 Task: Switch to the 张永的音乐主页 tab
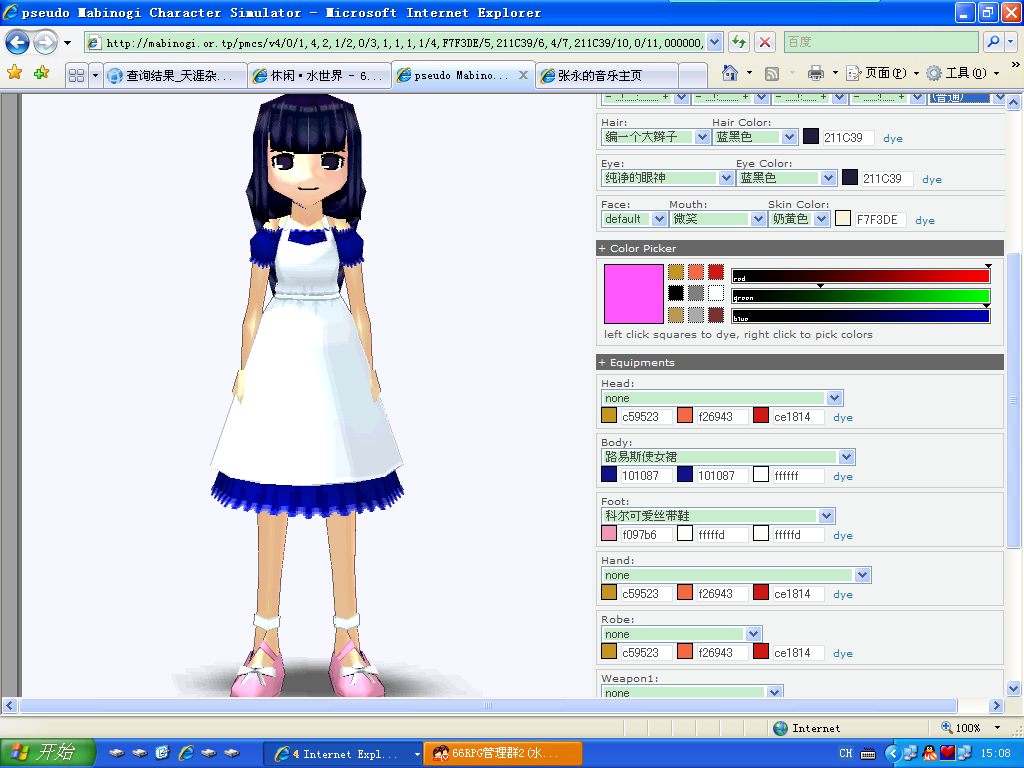pos(607,76)
